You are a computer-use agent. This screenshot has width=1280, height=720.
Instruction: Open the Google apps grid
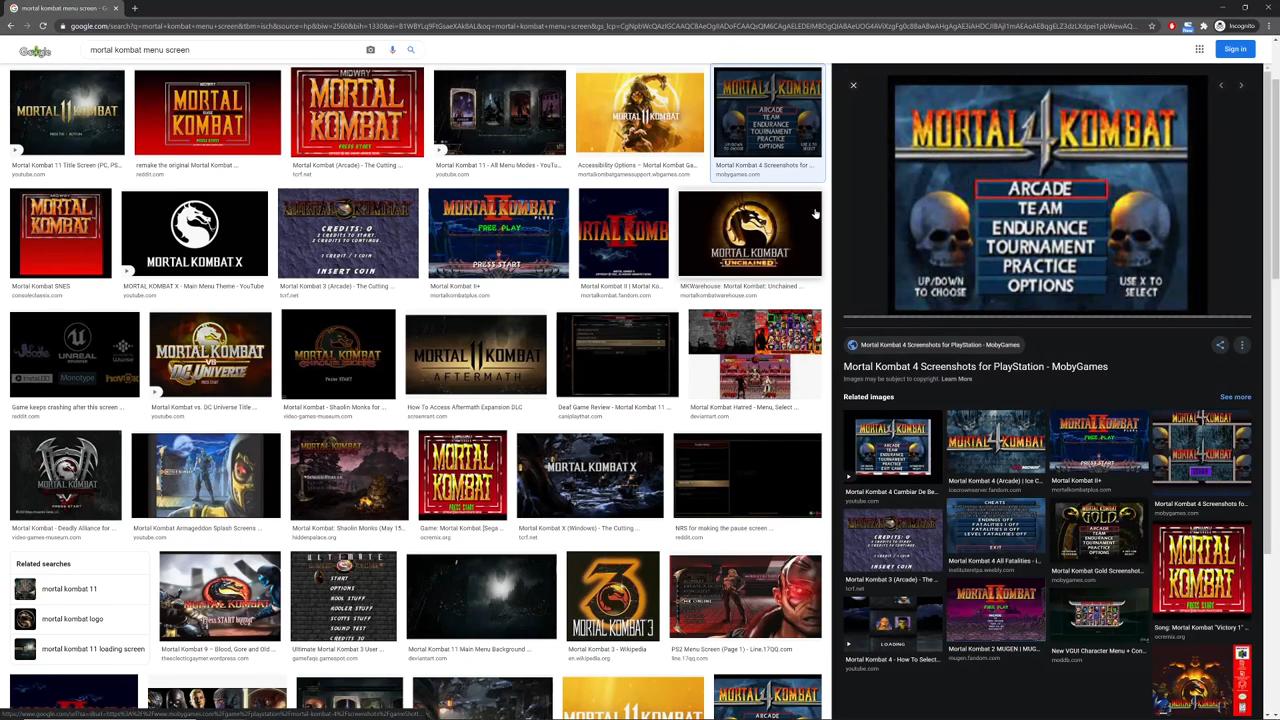click(1199, 49)
